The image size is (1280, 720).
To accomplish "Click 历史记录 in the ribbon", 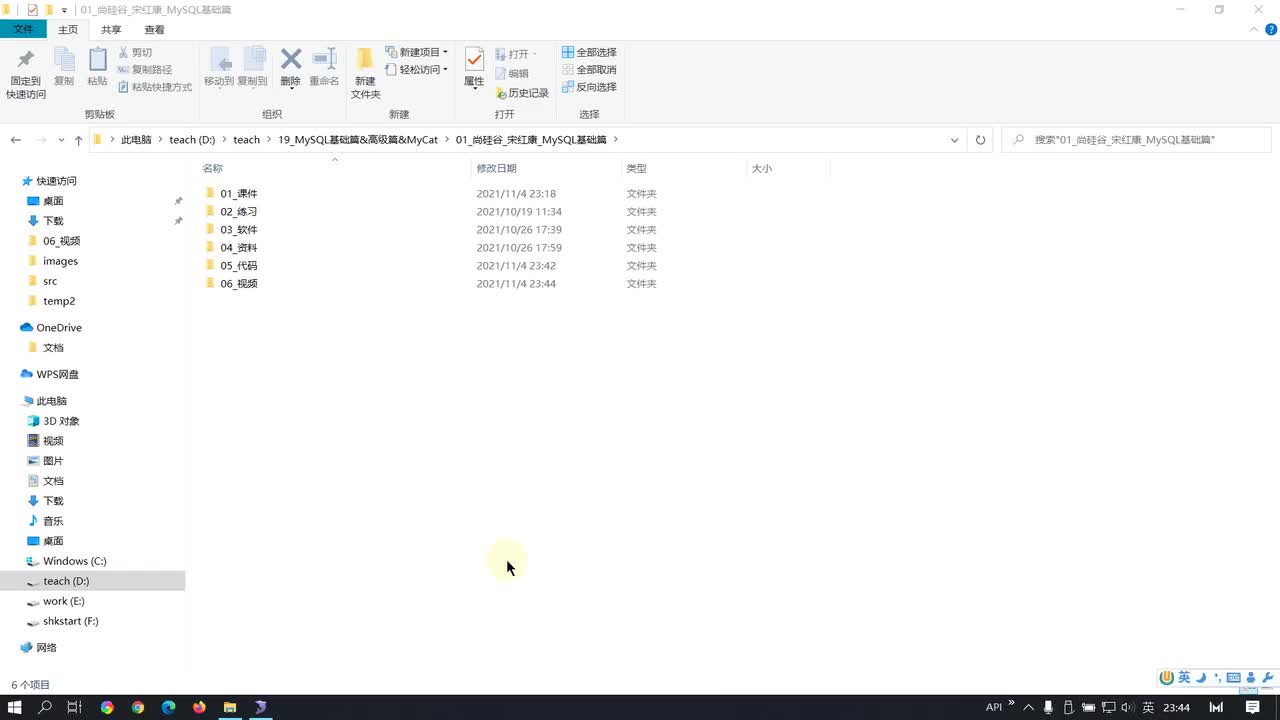I will [522, 93].
